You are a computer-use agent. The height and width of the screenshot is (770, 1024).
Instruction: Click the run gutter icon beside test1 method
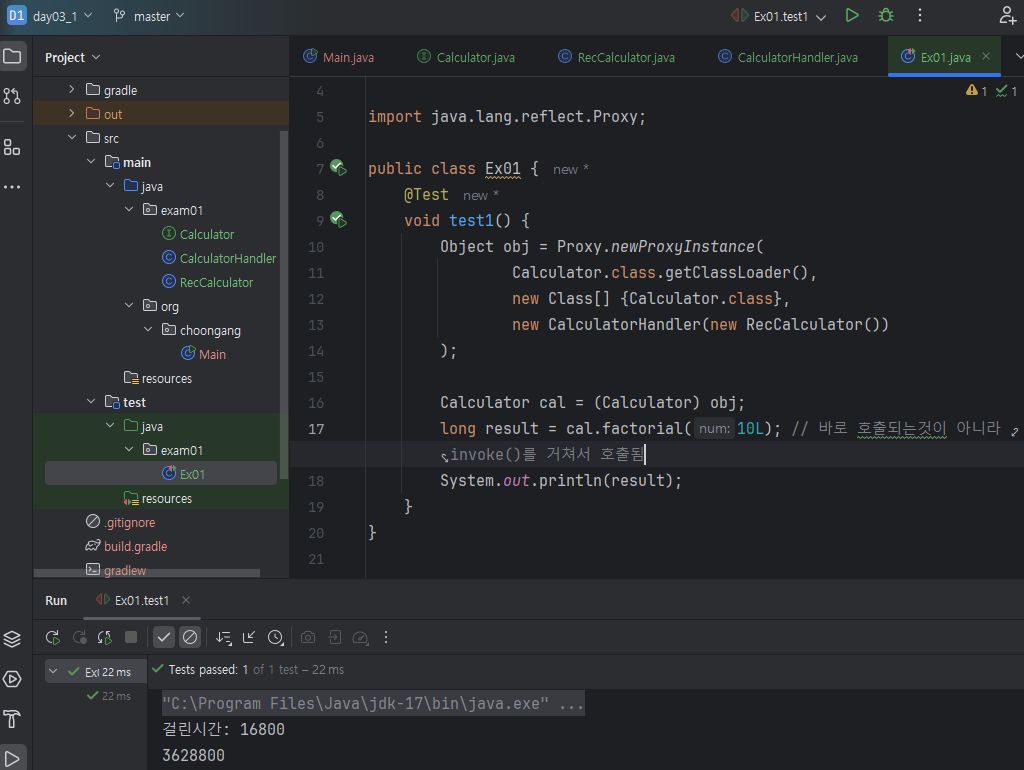338,219
